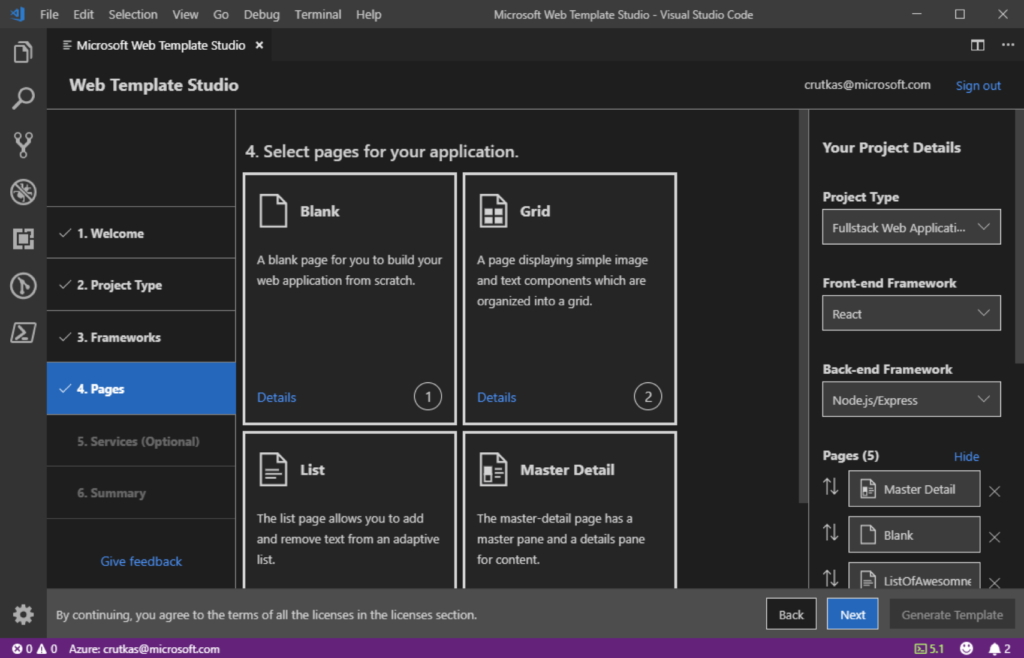Viewport: 1024px width, 658px height.
Task: Click reorder arrows beside Master Detail page
Action: click(831, 487)
